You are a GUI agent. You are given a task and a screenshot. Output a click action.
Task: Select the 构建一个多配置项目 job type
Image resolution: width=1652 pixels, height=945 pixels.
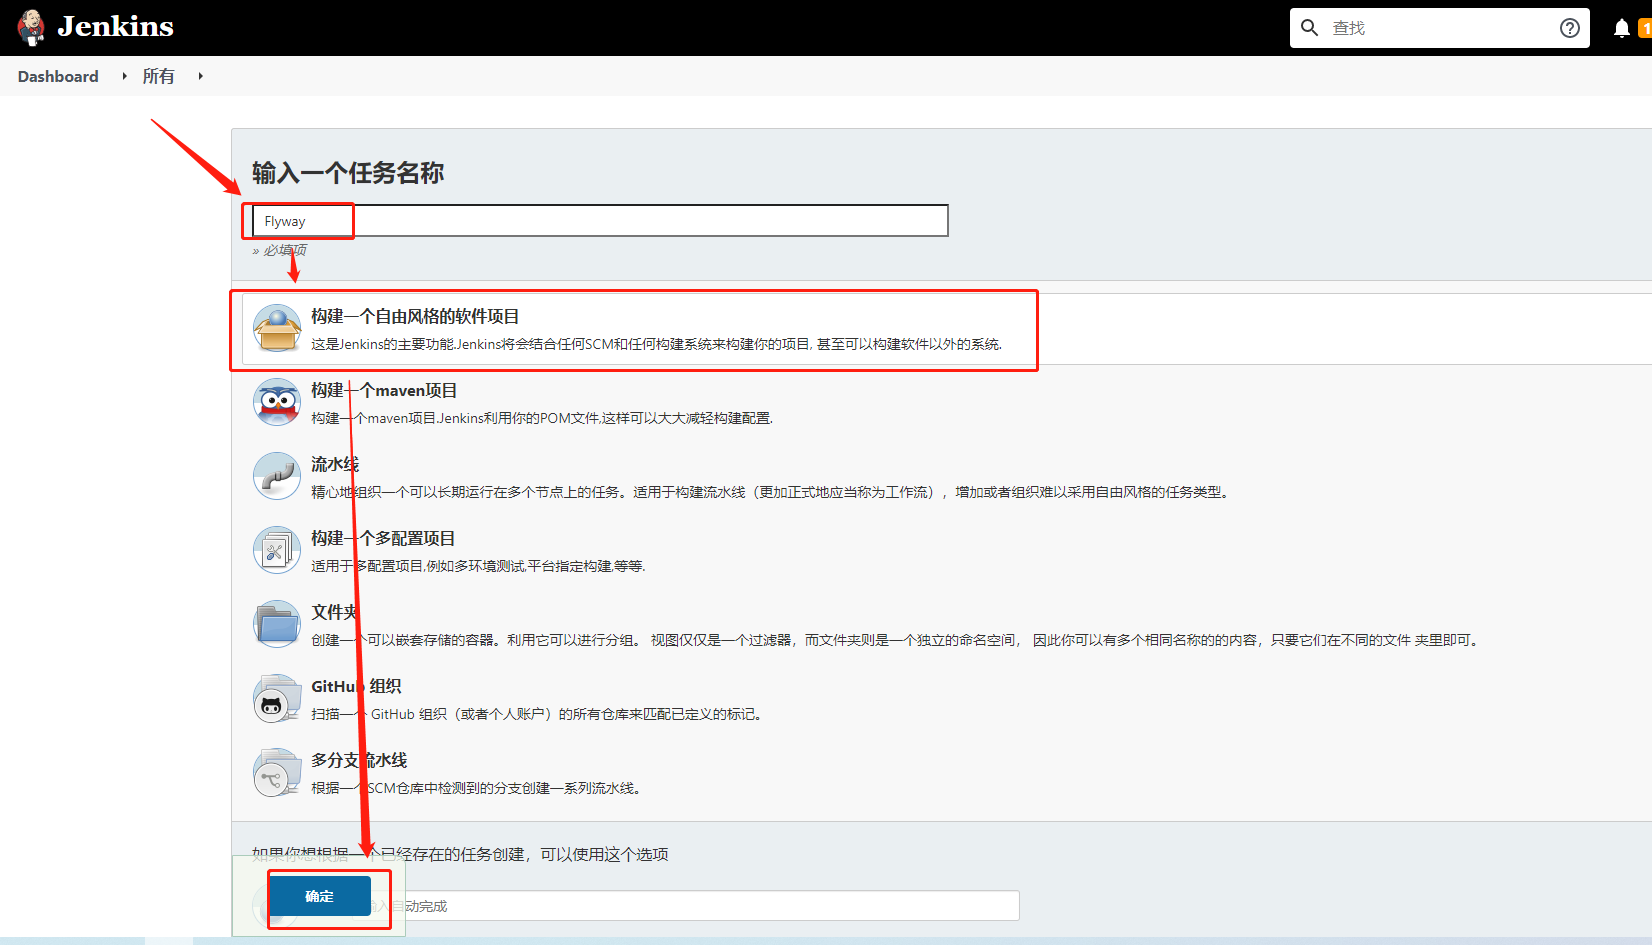[x=382, y=538]
